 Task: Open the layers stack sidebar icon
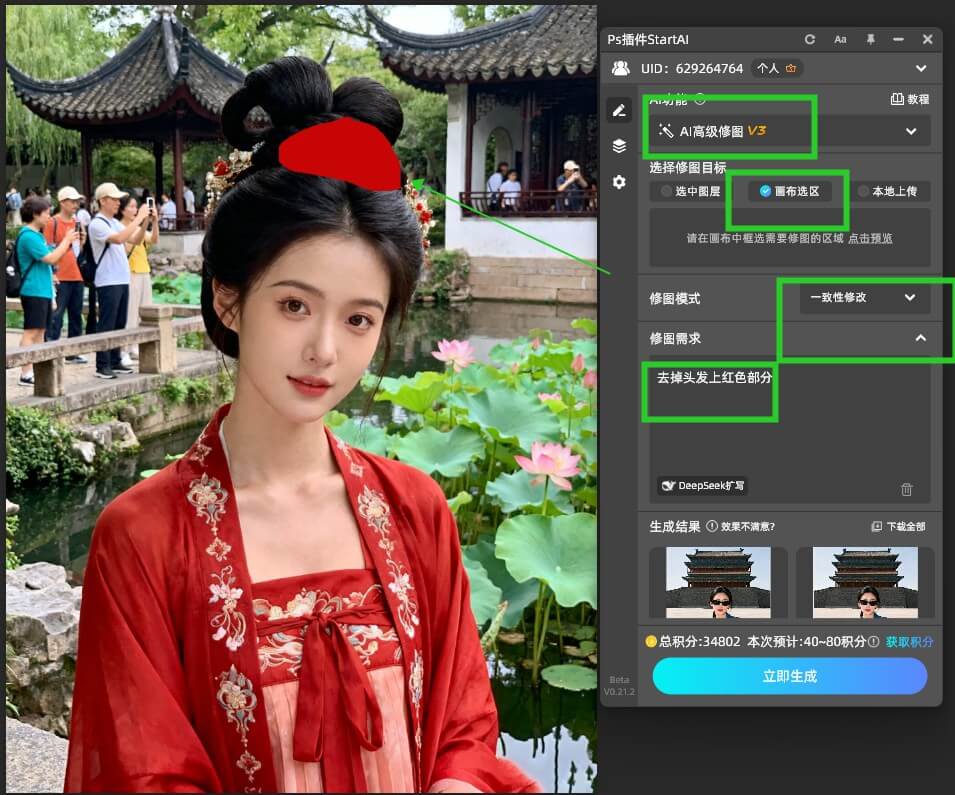(620, 146)
